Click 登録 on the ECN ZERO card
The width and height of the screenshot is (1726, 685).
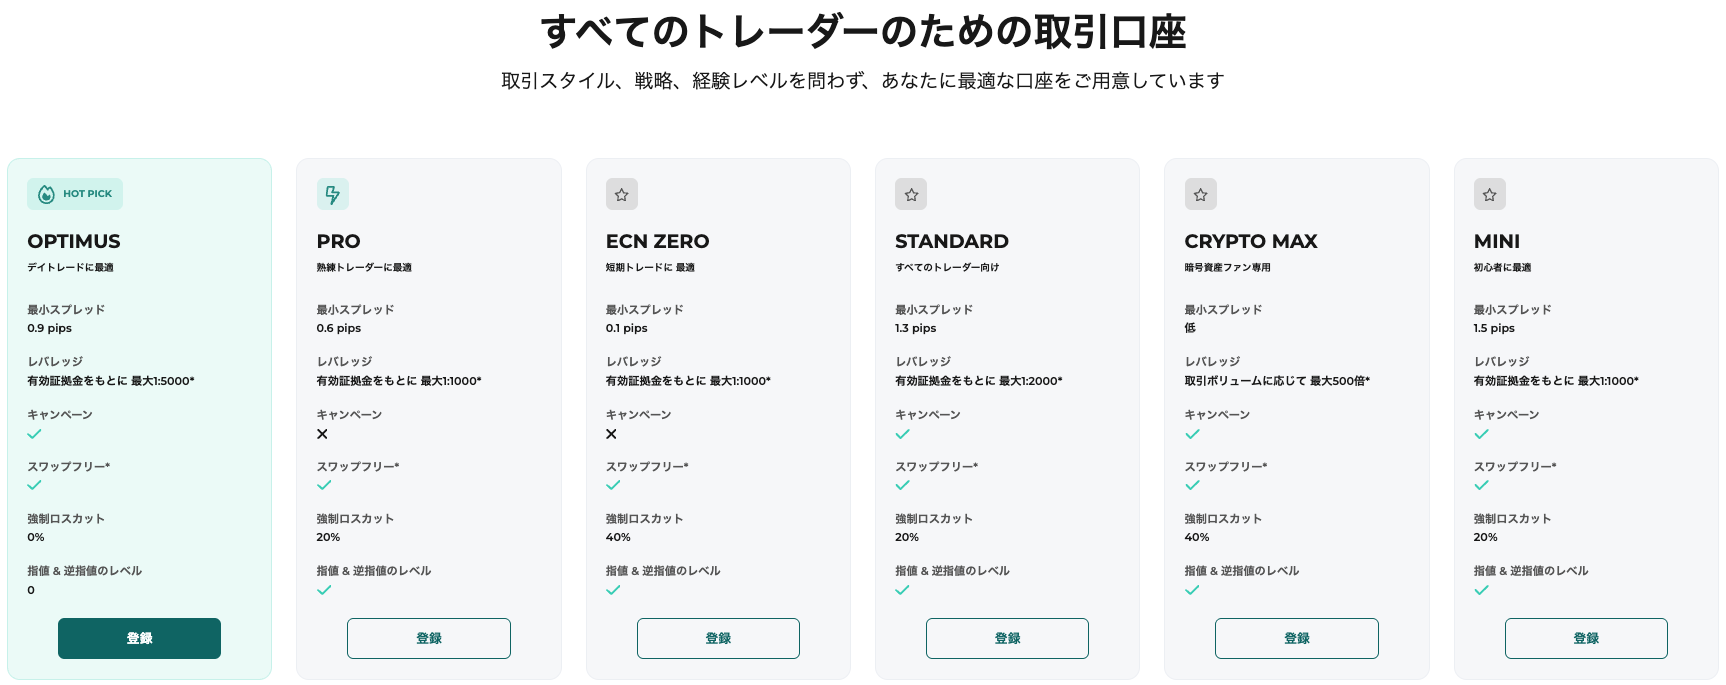(718, 638)
